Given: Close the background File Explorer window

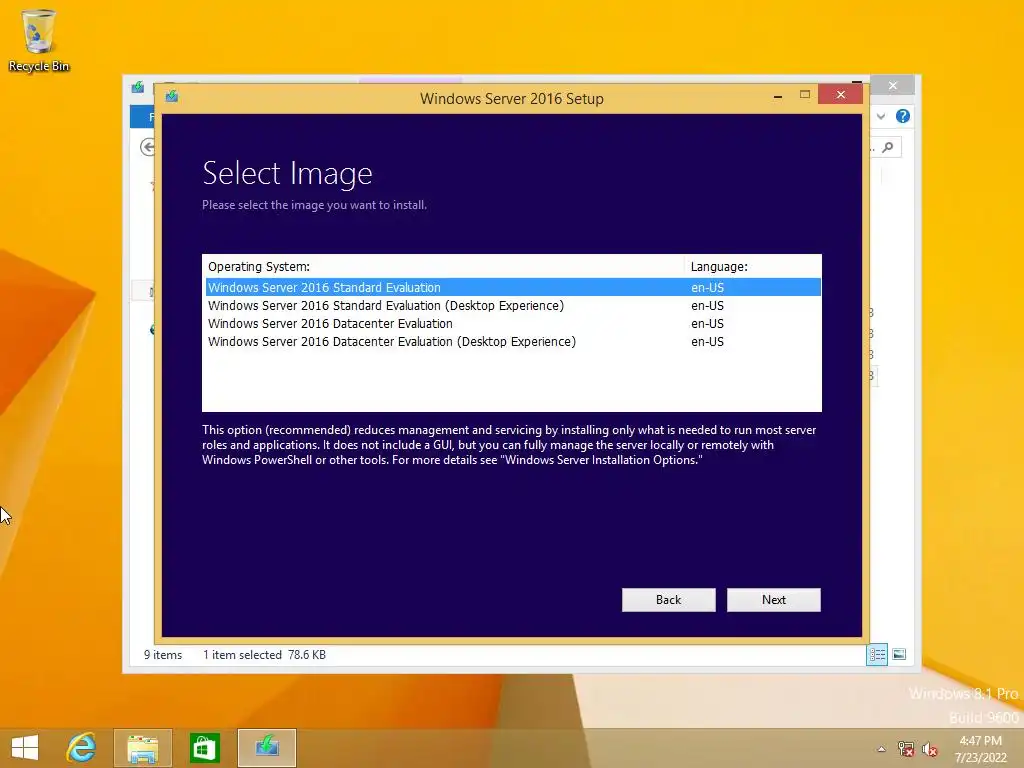Looking at the screenshot, I should pos(893,86).
